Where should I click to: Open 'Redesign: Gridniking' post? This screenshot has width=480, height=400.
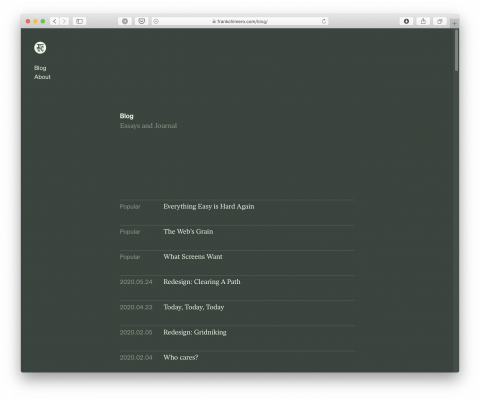[195, 332]
